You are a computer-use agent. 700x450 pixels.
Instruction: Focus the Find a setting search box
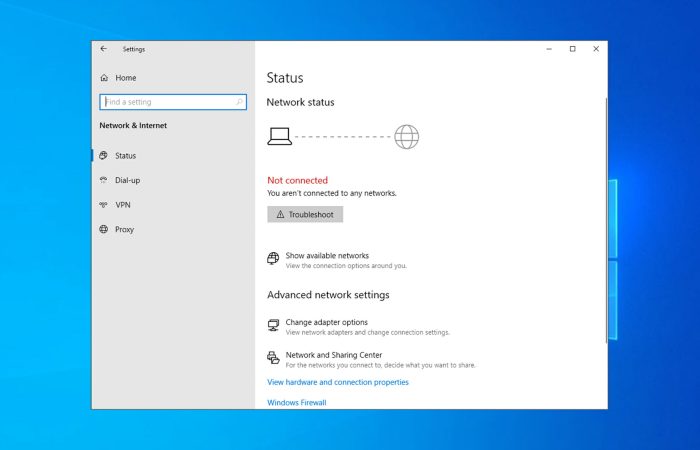click(173, 102)
